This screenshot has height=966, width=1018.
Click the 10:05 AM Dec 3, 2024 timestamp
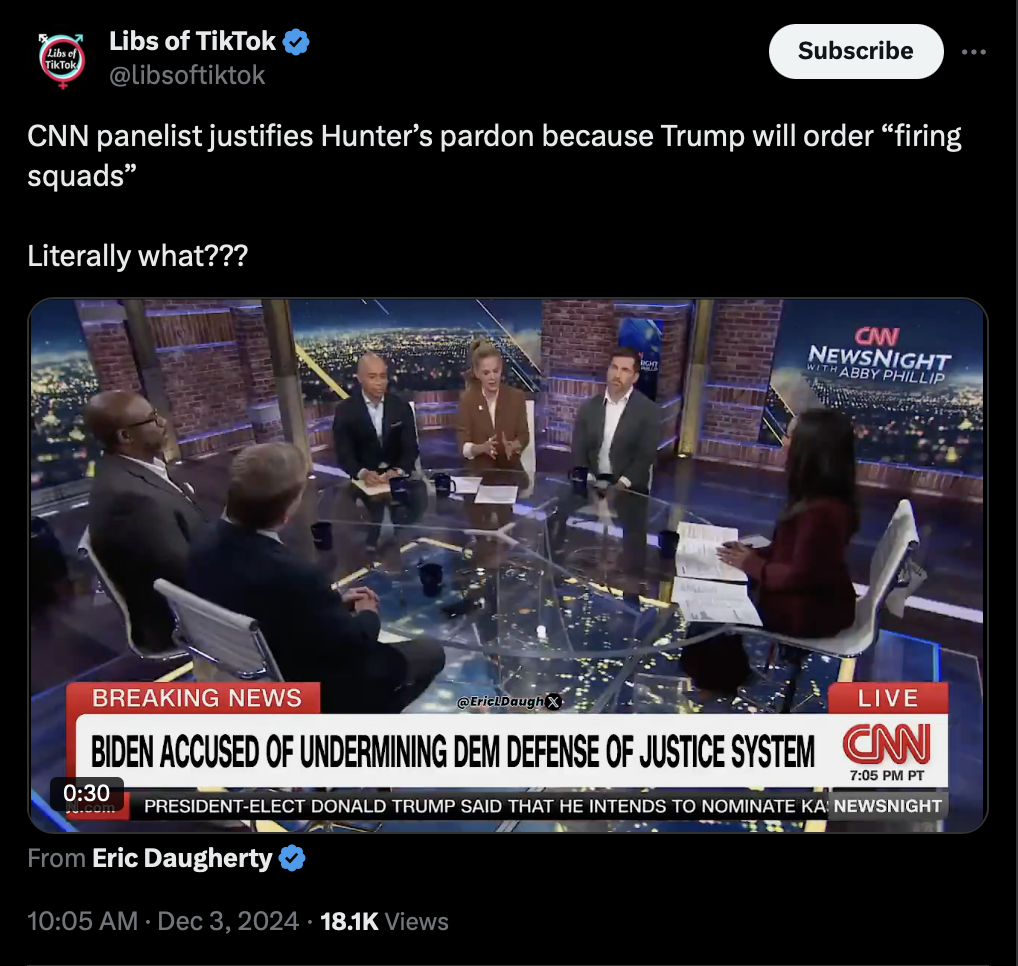[163, 921]
